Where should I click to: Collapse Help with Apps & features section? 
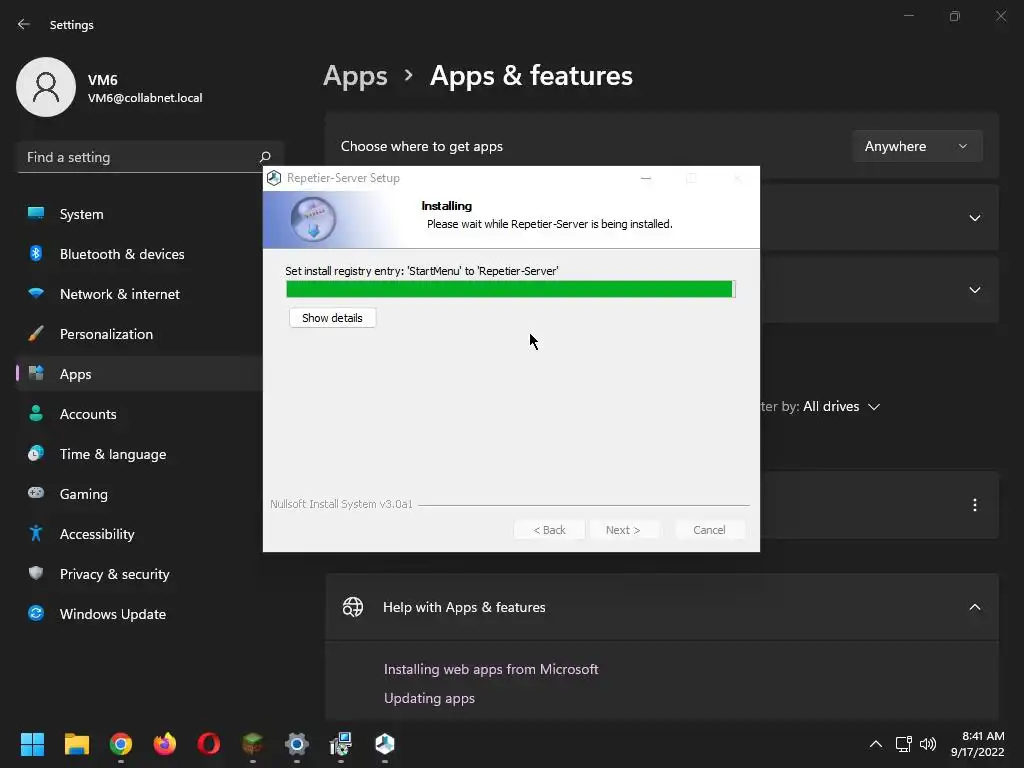974,607
